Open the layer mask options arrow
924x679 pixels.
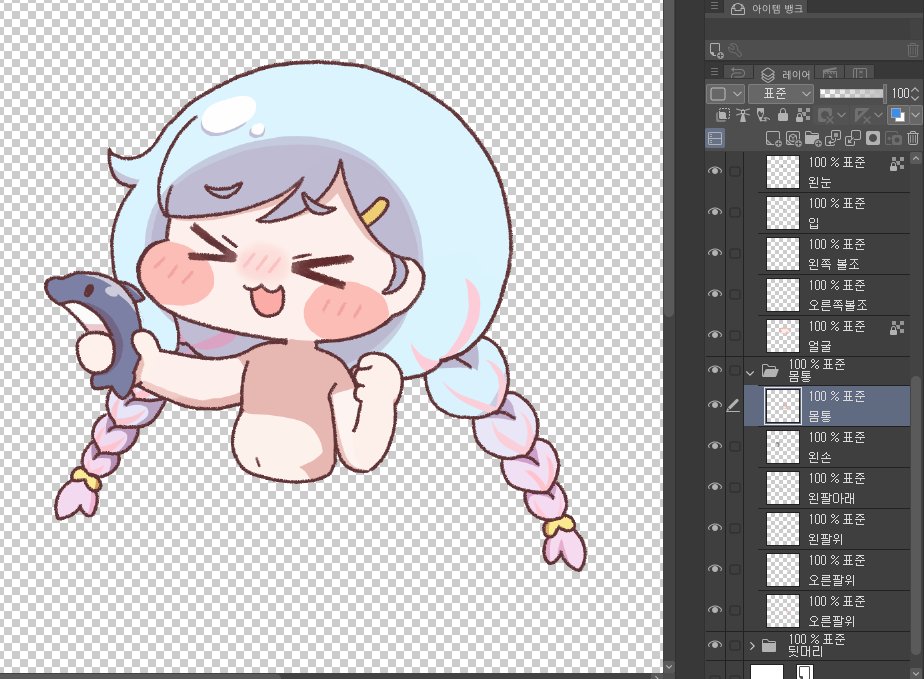[x=842, y=115]
